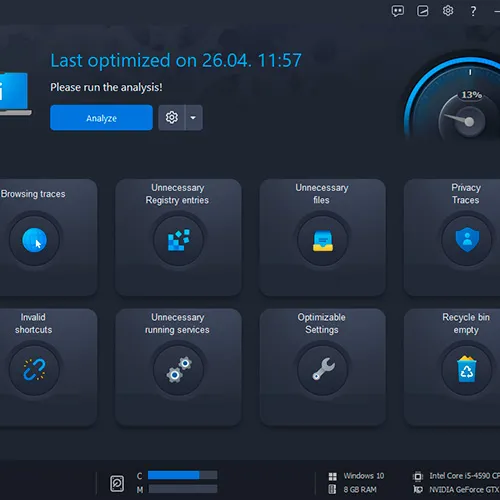Click the Unnecessary running services label
Viewport: 500px width, 500px height.
tap(177, 323)
